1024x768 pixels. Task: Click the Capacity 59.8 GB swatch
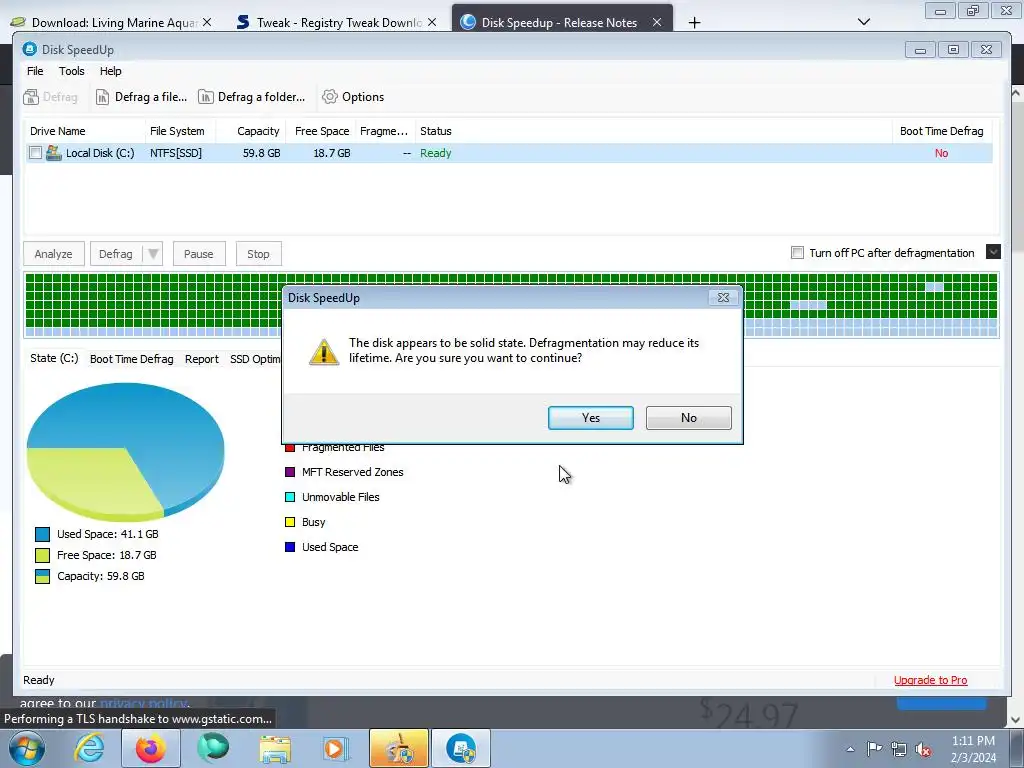pos(42,576)
